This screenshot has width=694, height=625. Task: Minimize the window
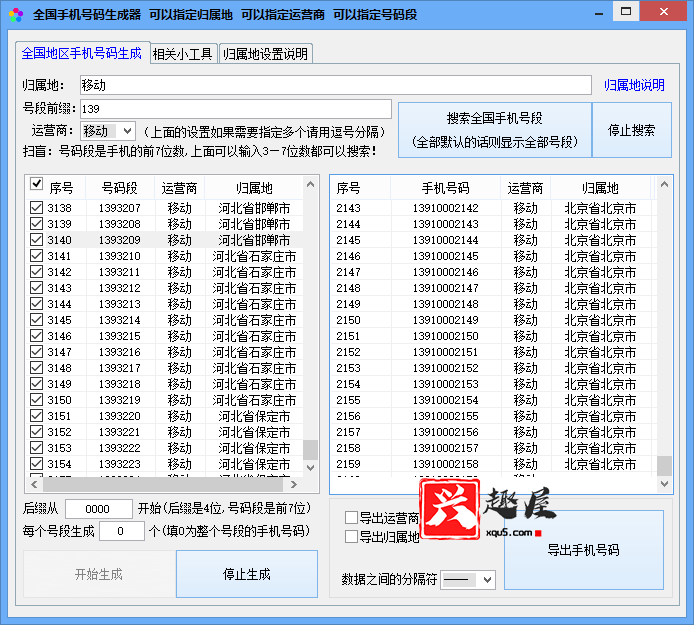tap(599, 13)
